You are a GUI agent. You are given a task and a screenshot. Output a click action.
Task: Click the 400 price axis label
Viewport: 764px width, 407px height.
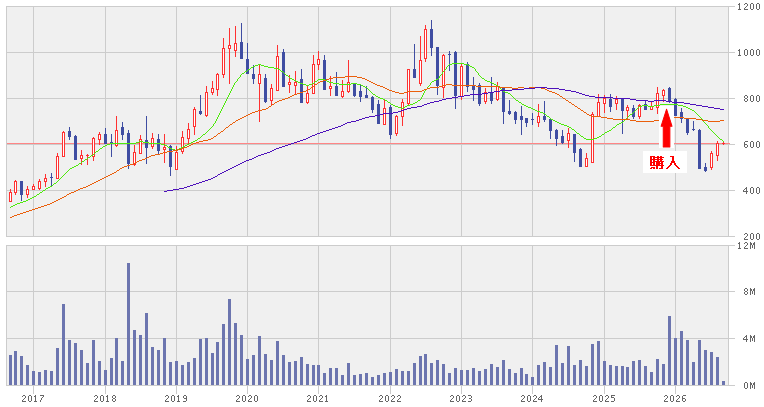(x=751, y=191)
